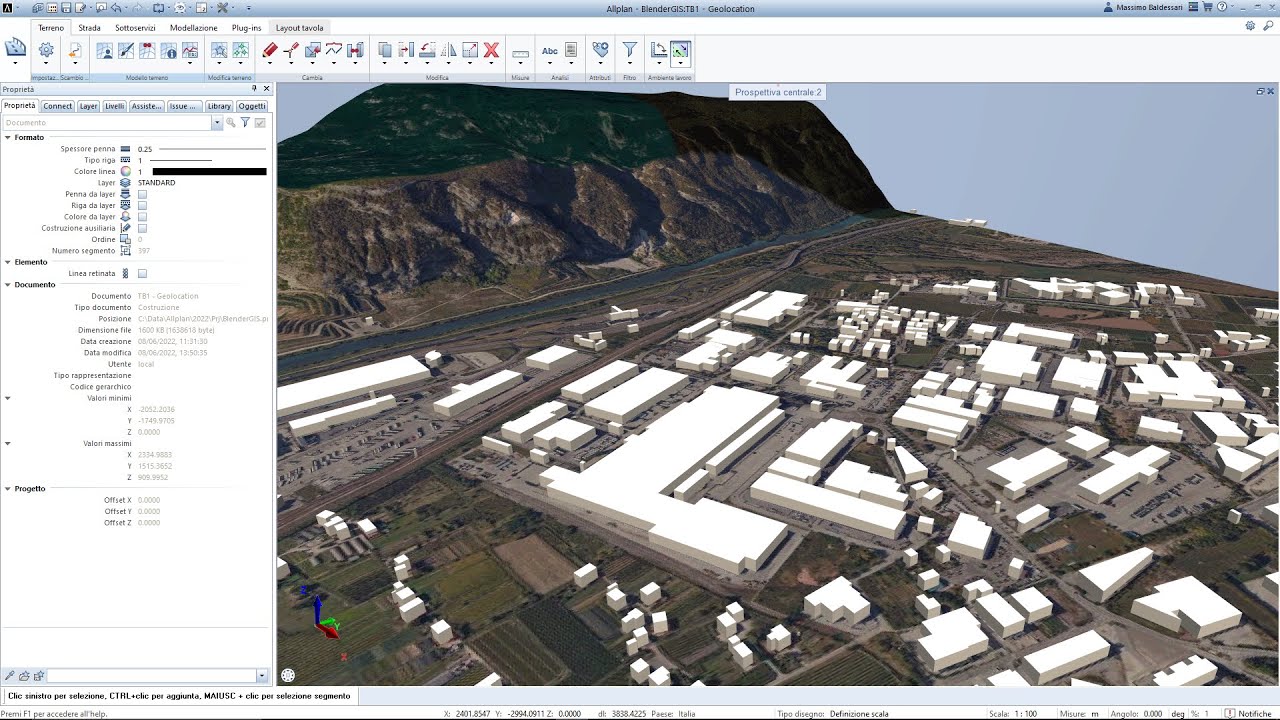Viewport: 1280px width, 720px height.
Task: Click the terrain model info icon
Action: tap(169, 50)
